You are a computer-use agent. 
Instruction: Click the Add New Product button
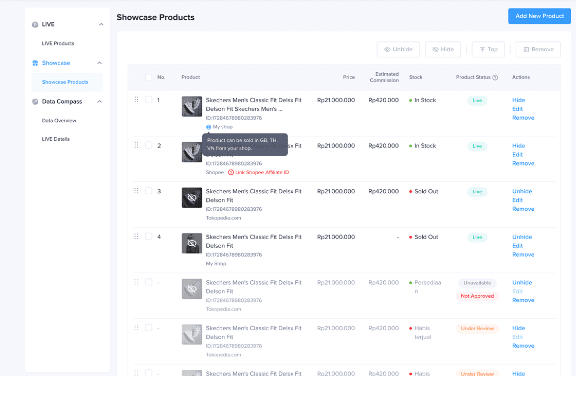click(540, 16)
